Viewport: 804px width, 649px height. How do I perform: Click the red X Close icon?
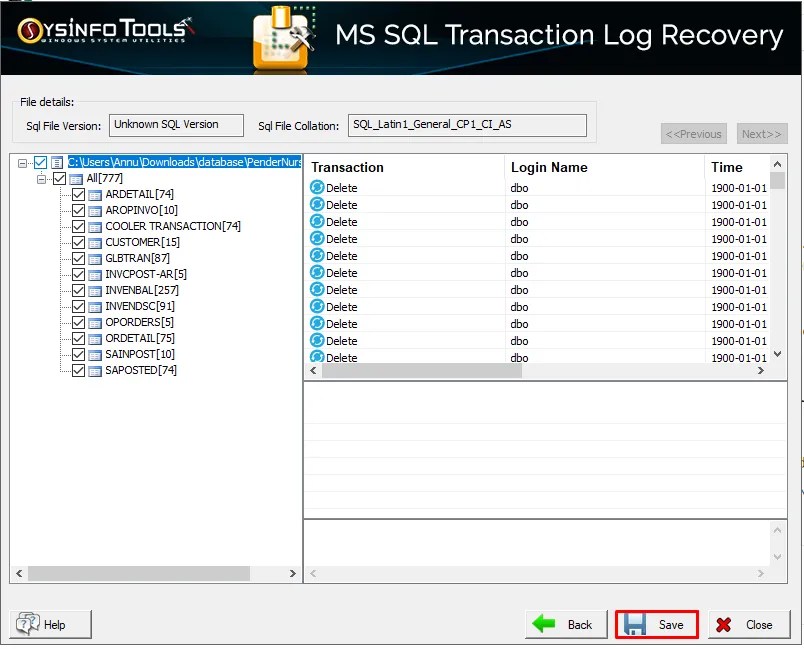723,623
